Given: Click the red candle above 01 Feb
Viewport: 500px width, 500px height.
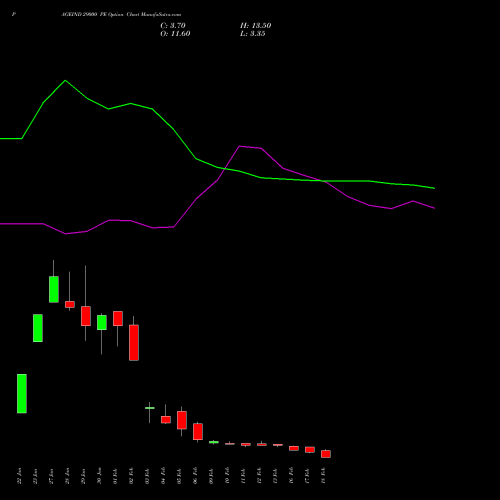Looking at the screenshot, I should tap(118, 319).
